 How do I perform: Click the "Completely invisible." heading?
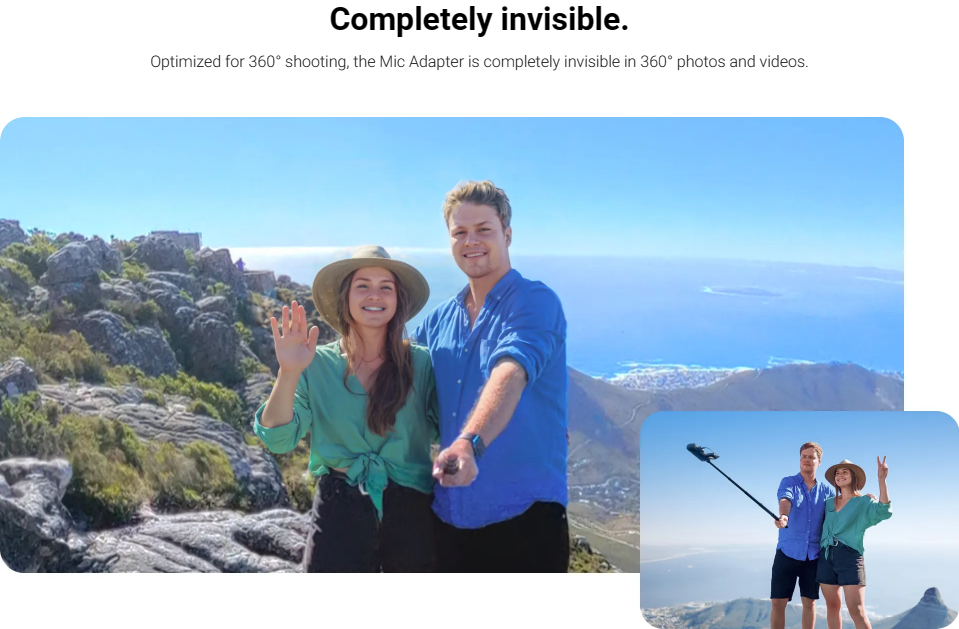coord(479,20)
